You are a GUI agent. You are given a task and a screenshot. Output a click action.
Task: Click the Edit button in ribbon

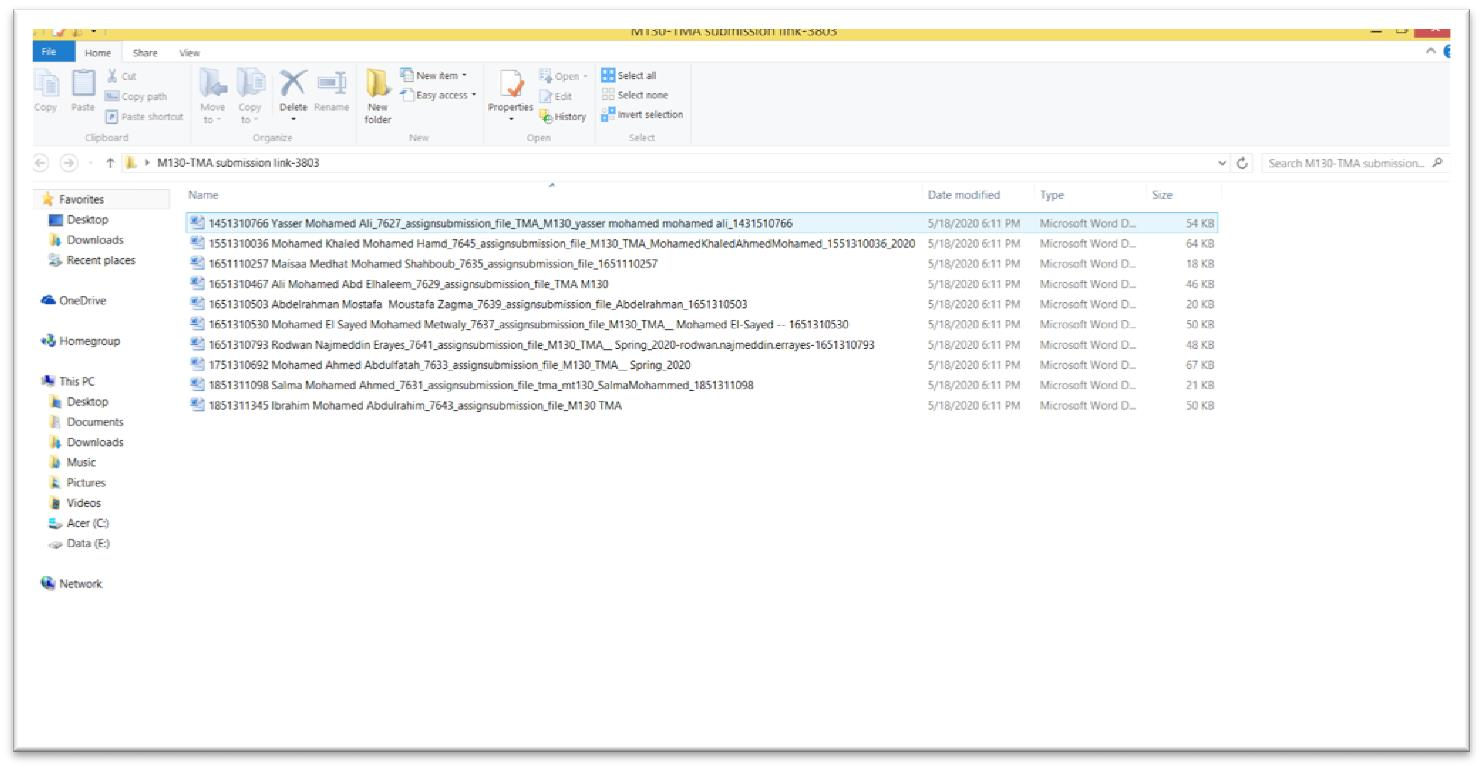tap(556, 96)
